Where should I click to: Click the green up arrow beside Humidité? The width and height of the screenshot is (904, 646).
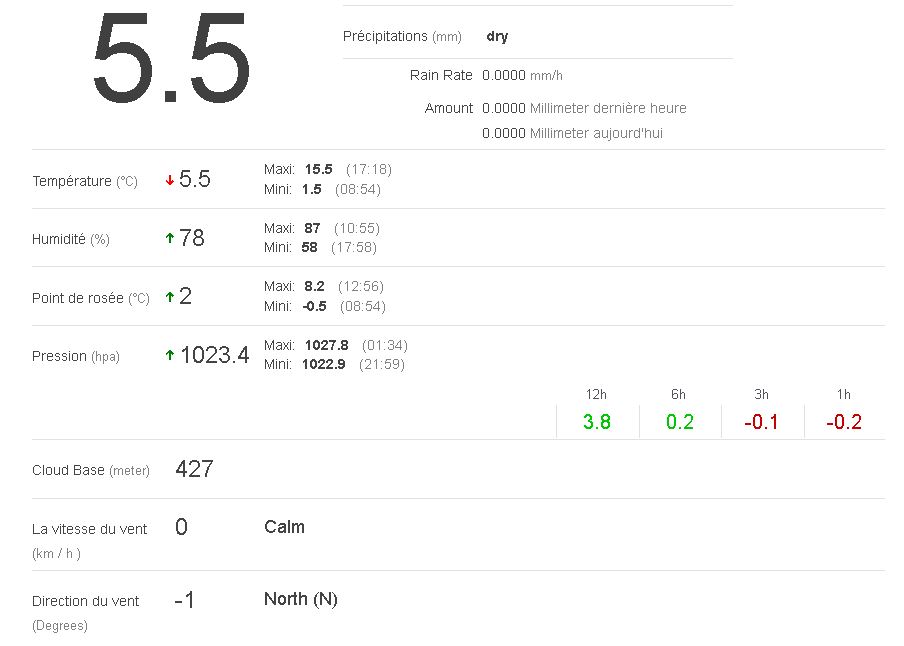170,238
